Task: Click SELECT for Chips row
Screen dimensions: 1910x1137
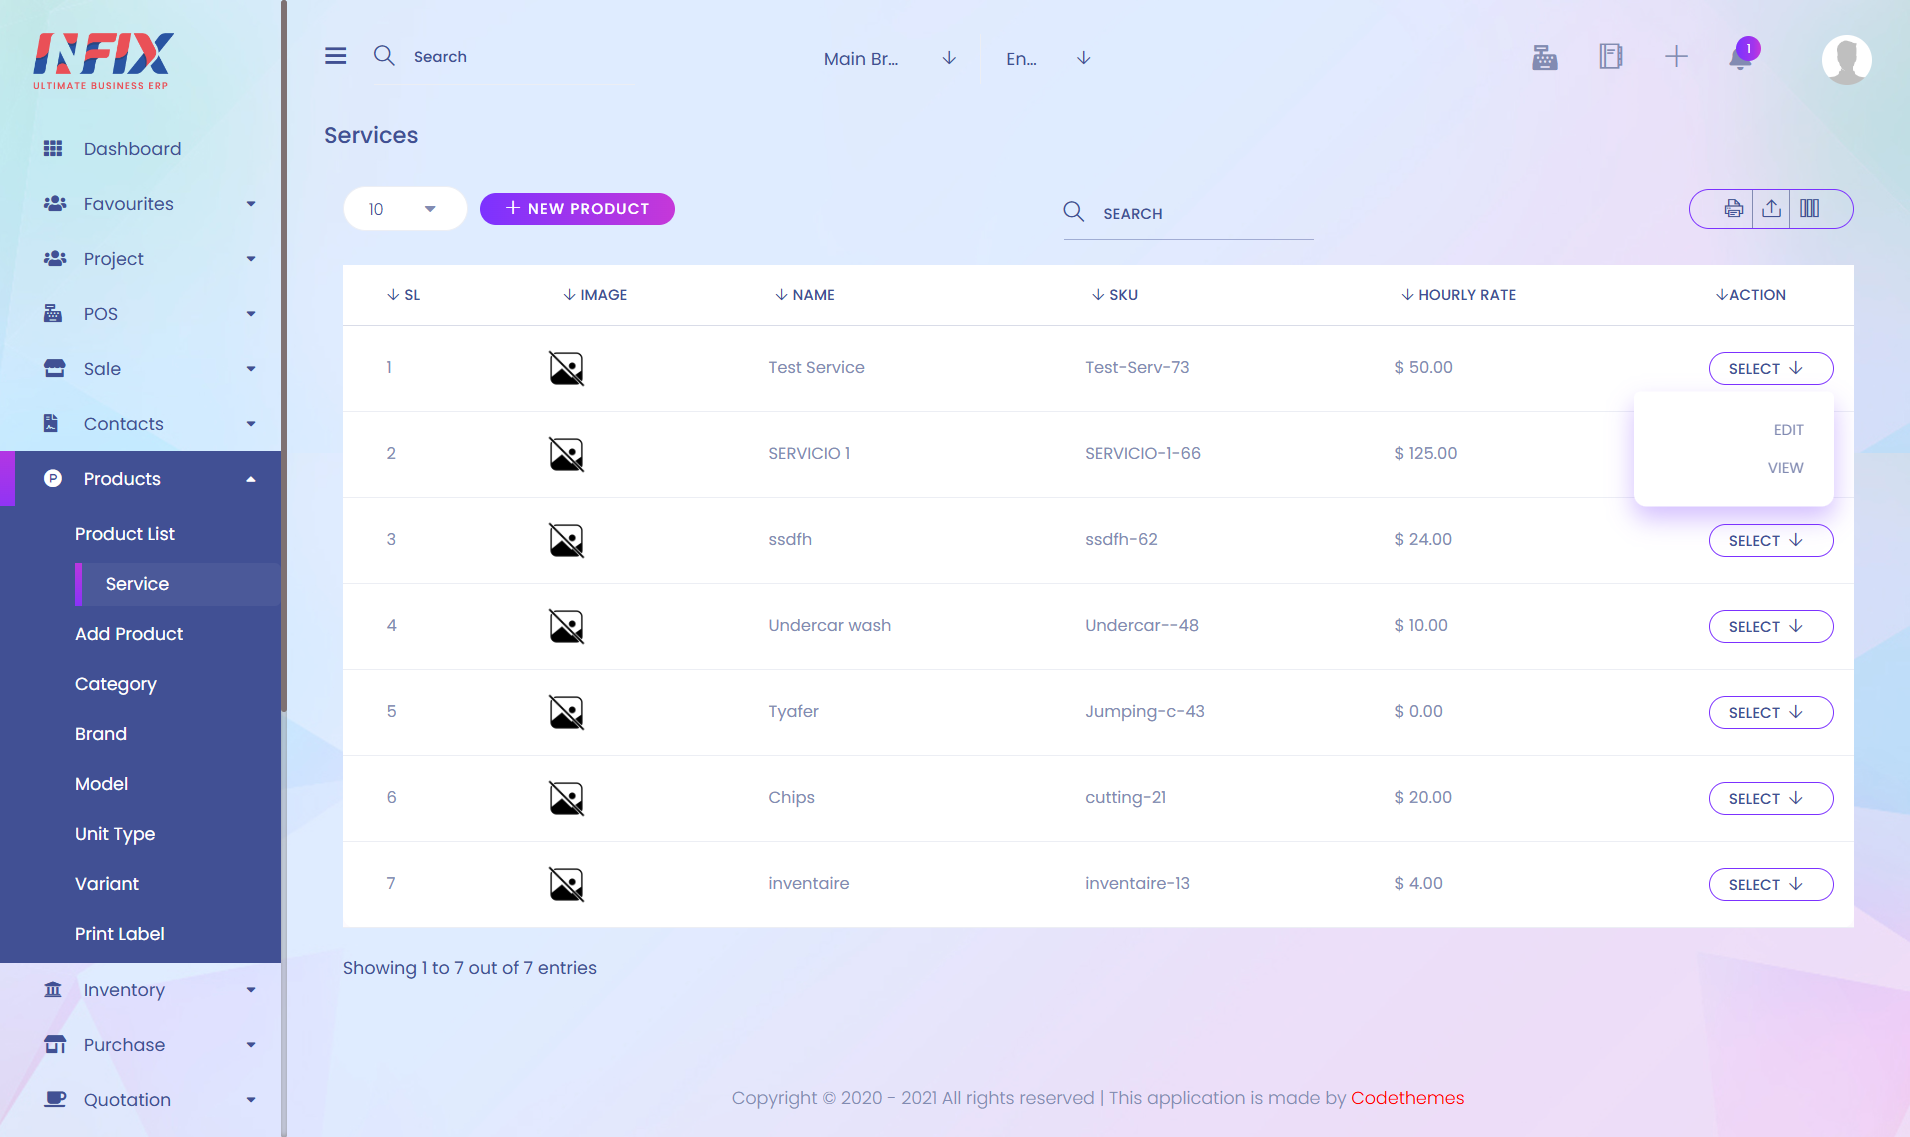Action: click(x=1770, y=798)
